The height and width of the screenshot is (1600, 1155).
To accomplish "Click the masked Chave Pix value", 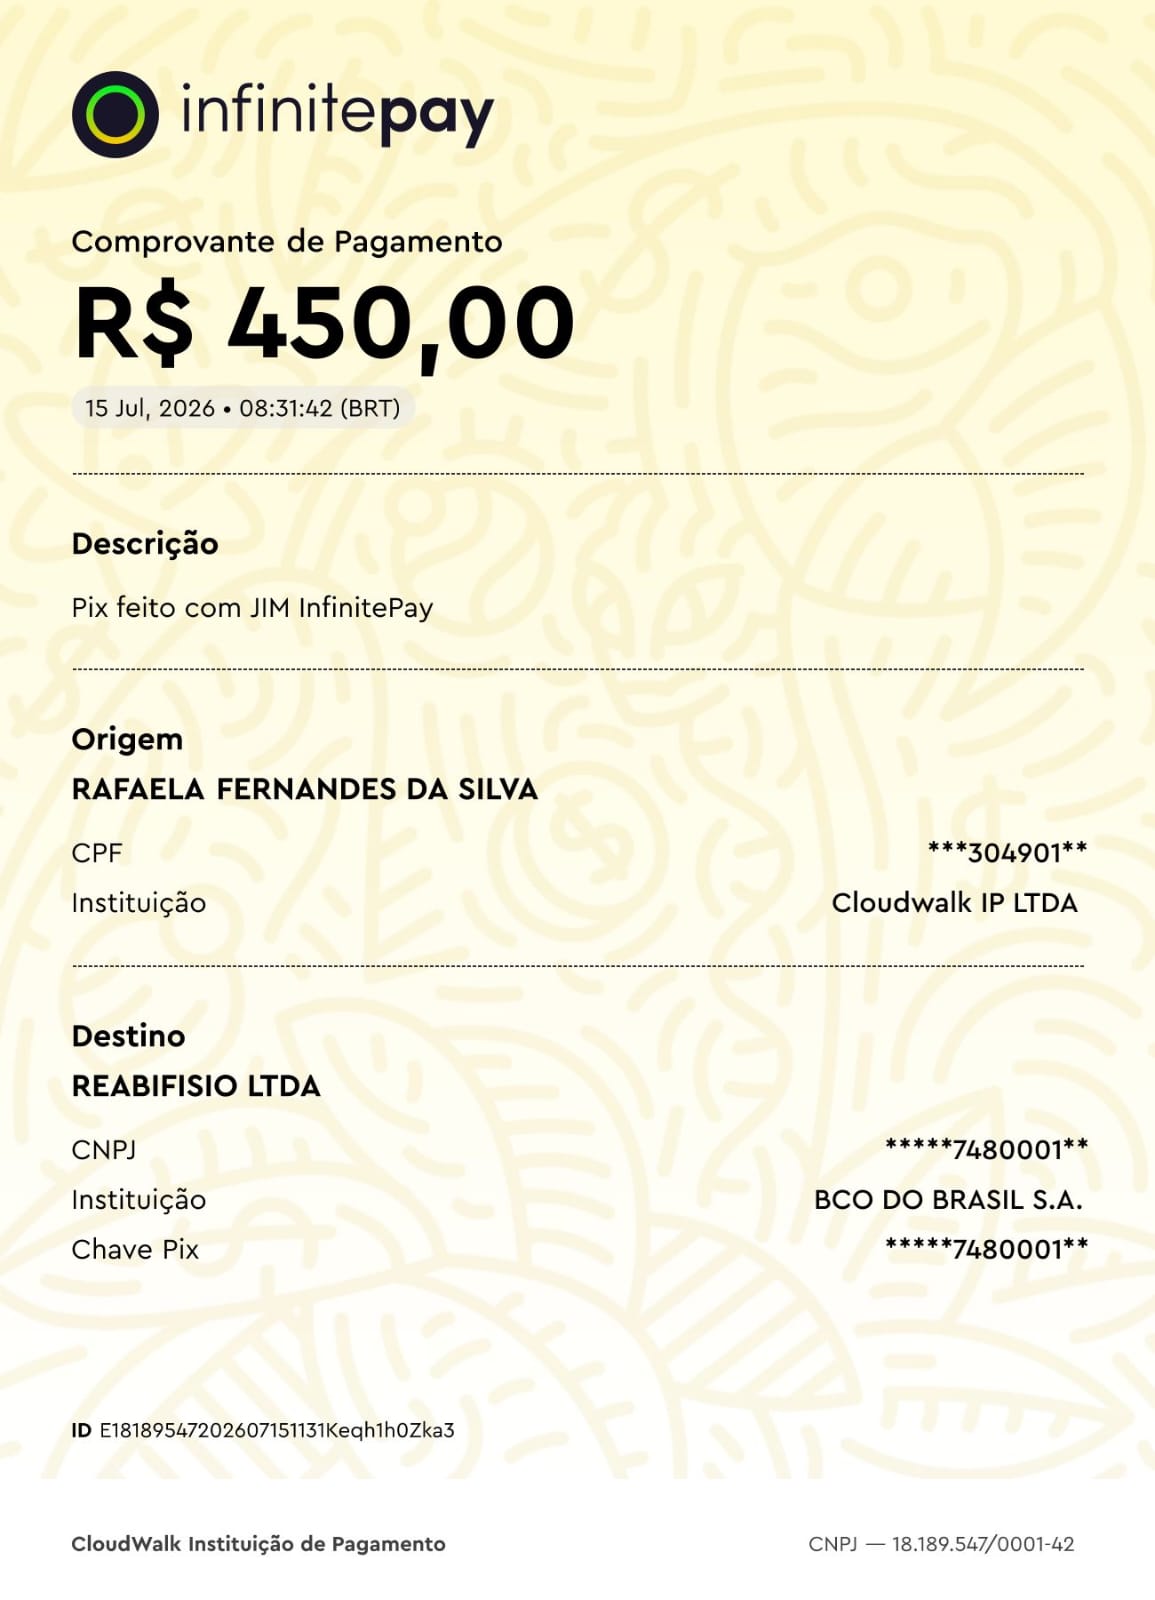I will (x=986, y=1248).
